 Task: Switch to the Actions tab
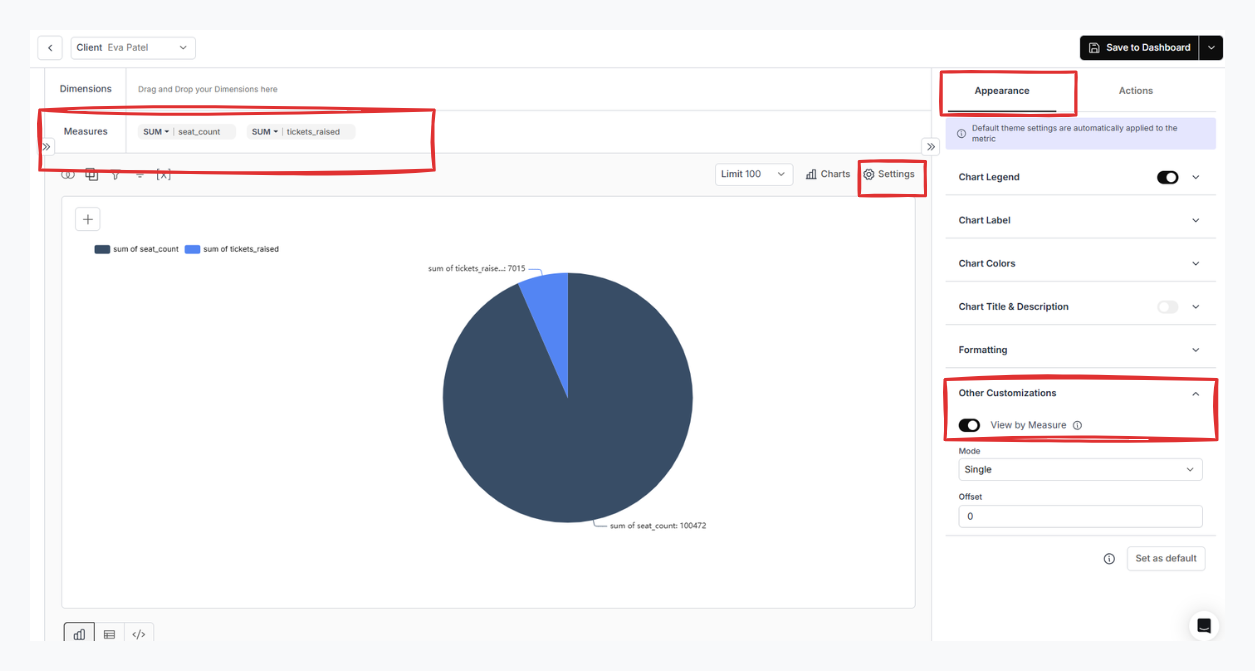pyautogui.click(x=1136, y=91)
